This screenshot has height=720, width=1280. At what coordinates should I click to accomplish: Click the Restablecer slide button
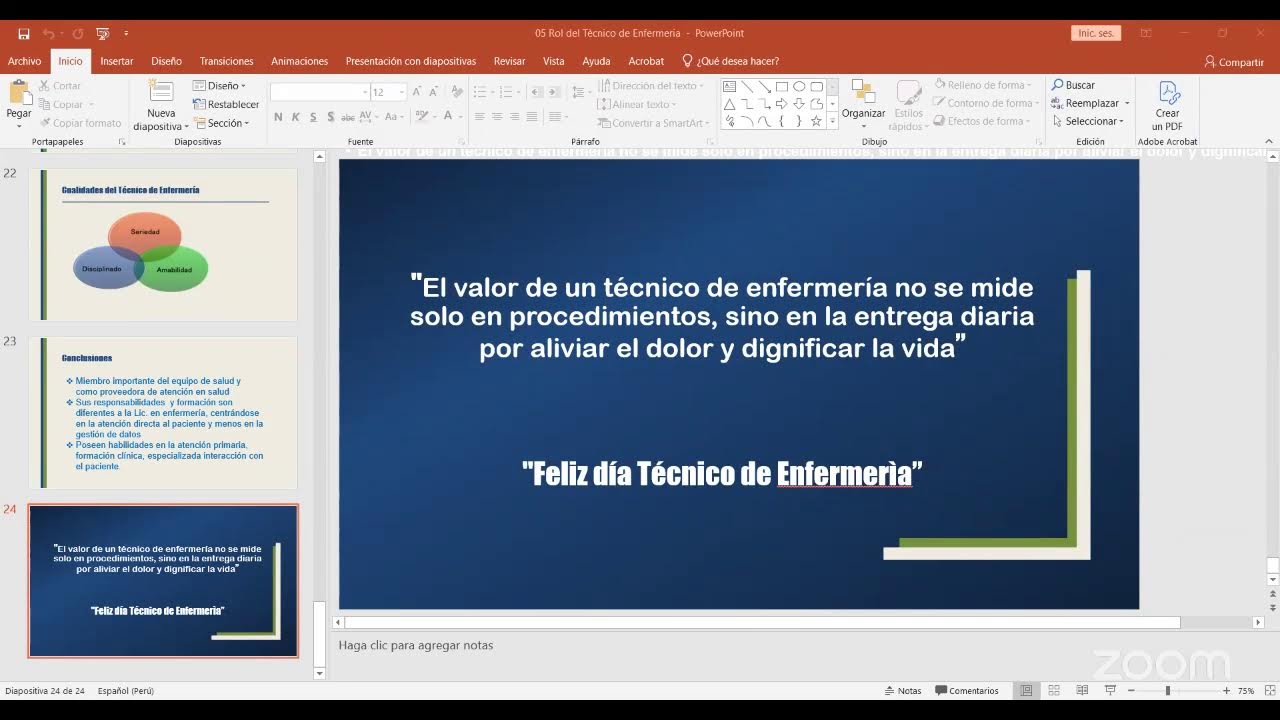tap(226, 104)
